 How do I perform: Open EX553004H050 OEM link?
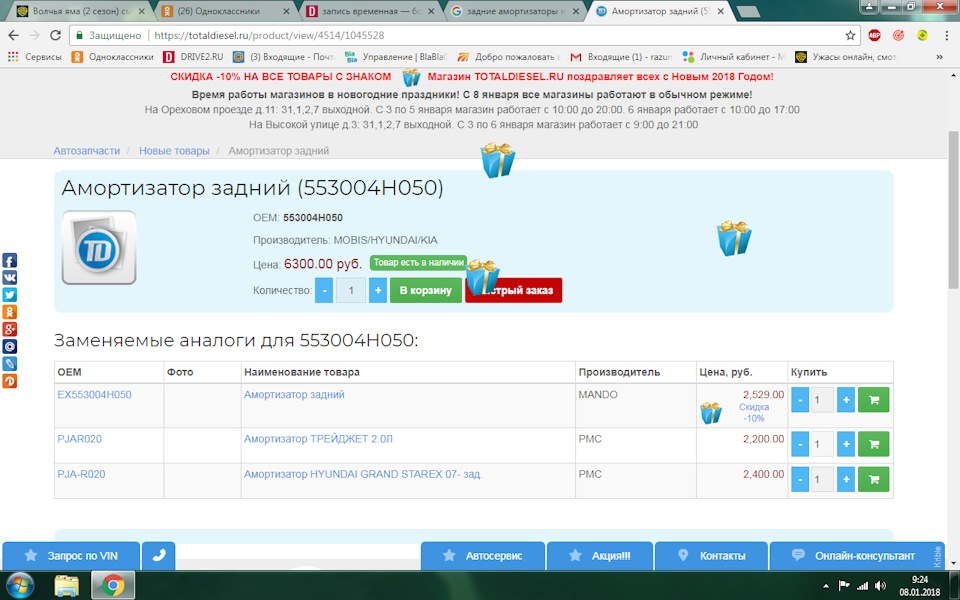[x=94, y=395]
